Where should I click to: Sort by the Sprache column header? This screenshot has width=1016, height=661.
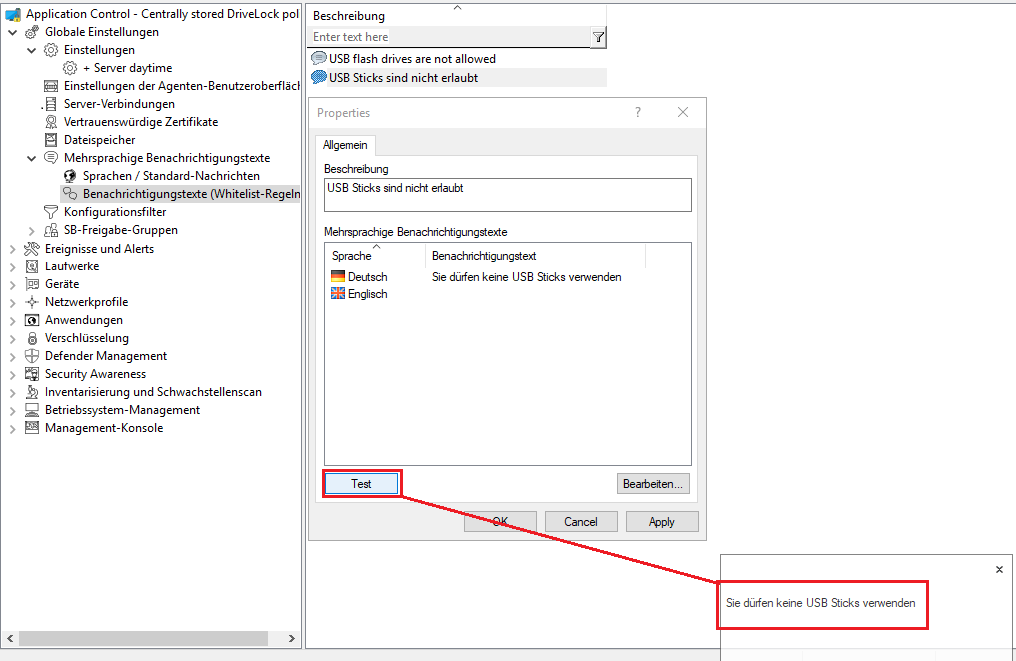(x=375, y=255)
